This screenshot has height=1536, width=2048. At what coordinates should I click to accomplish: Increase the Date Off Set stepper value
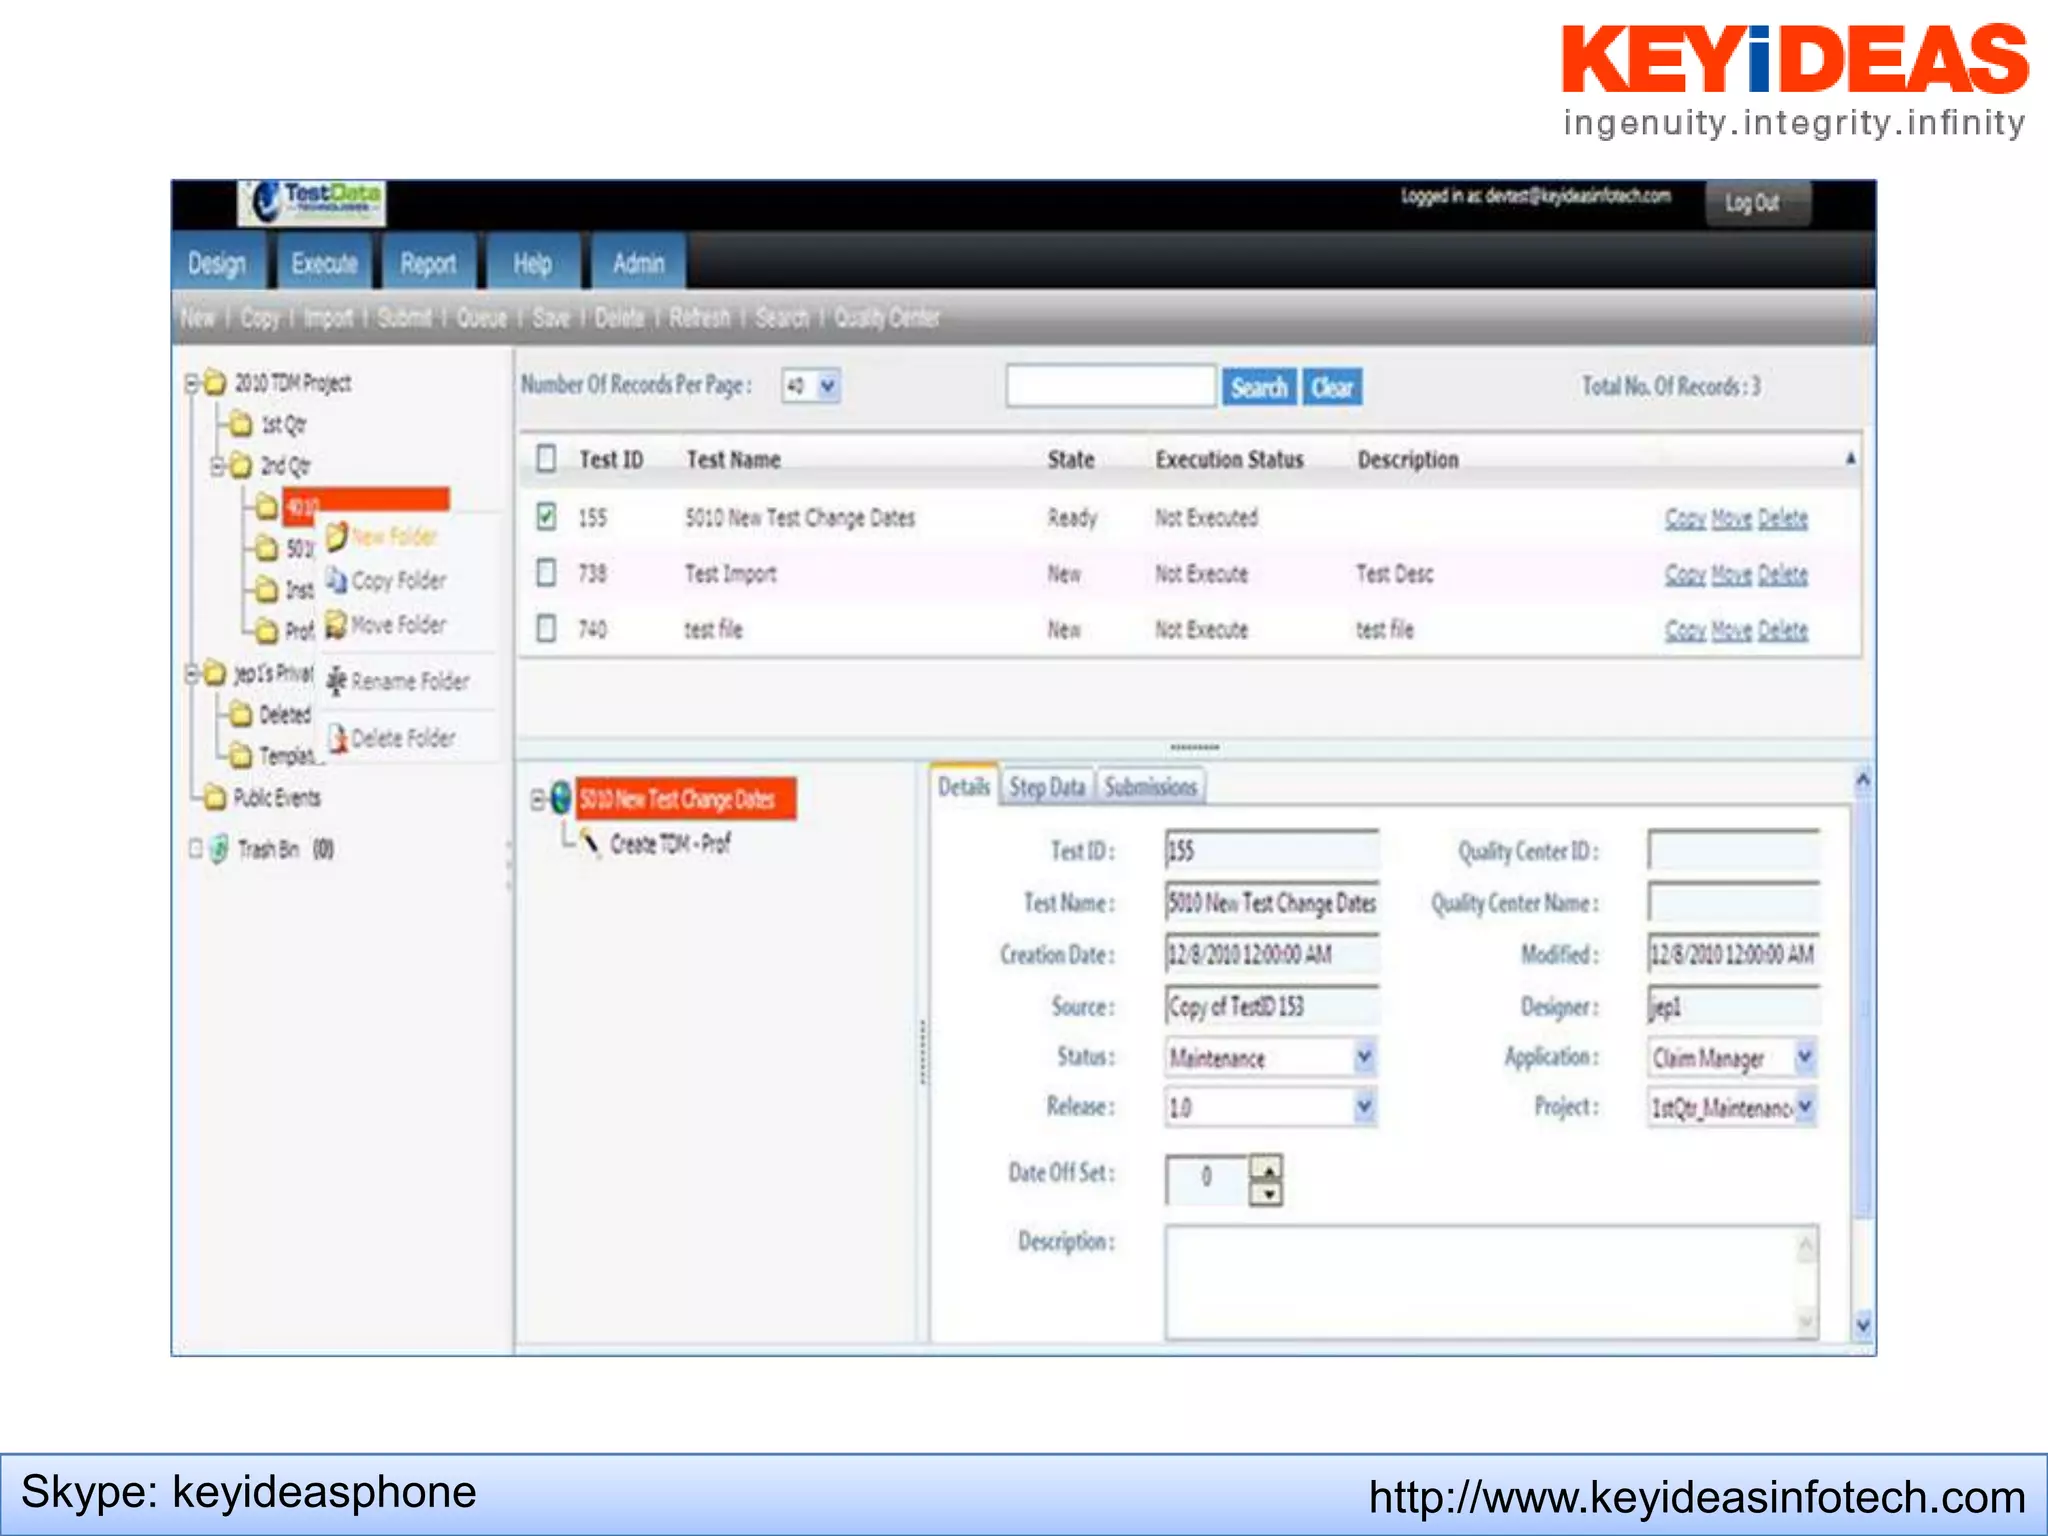click(1267, 1168)
